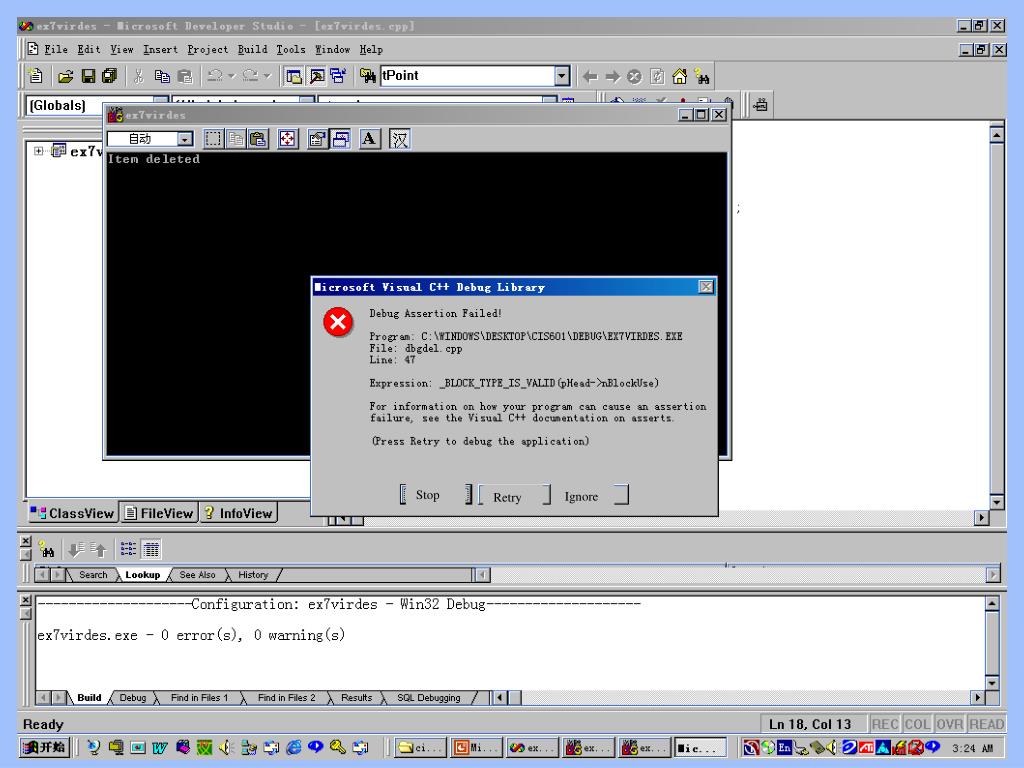This screenshot has width=1024, height=768.
Task: Select the See Also tab
Action: (197, 575)
